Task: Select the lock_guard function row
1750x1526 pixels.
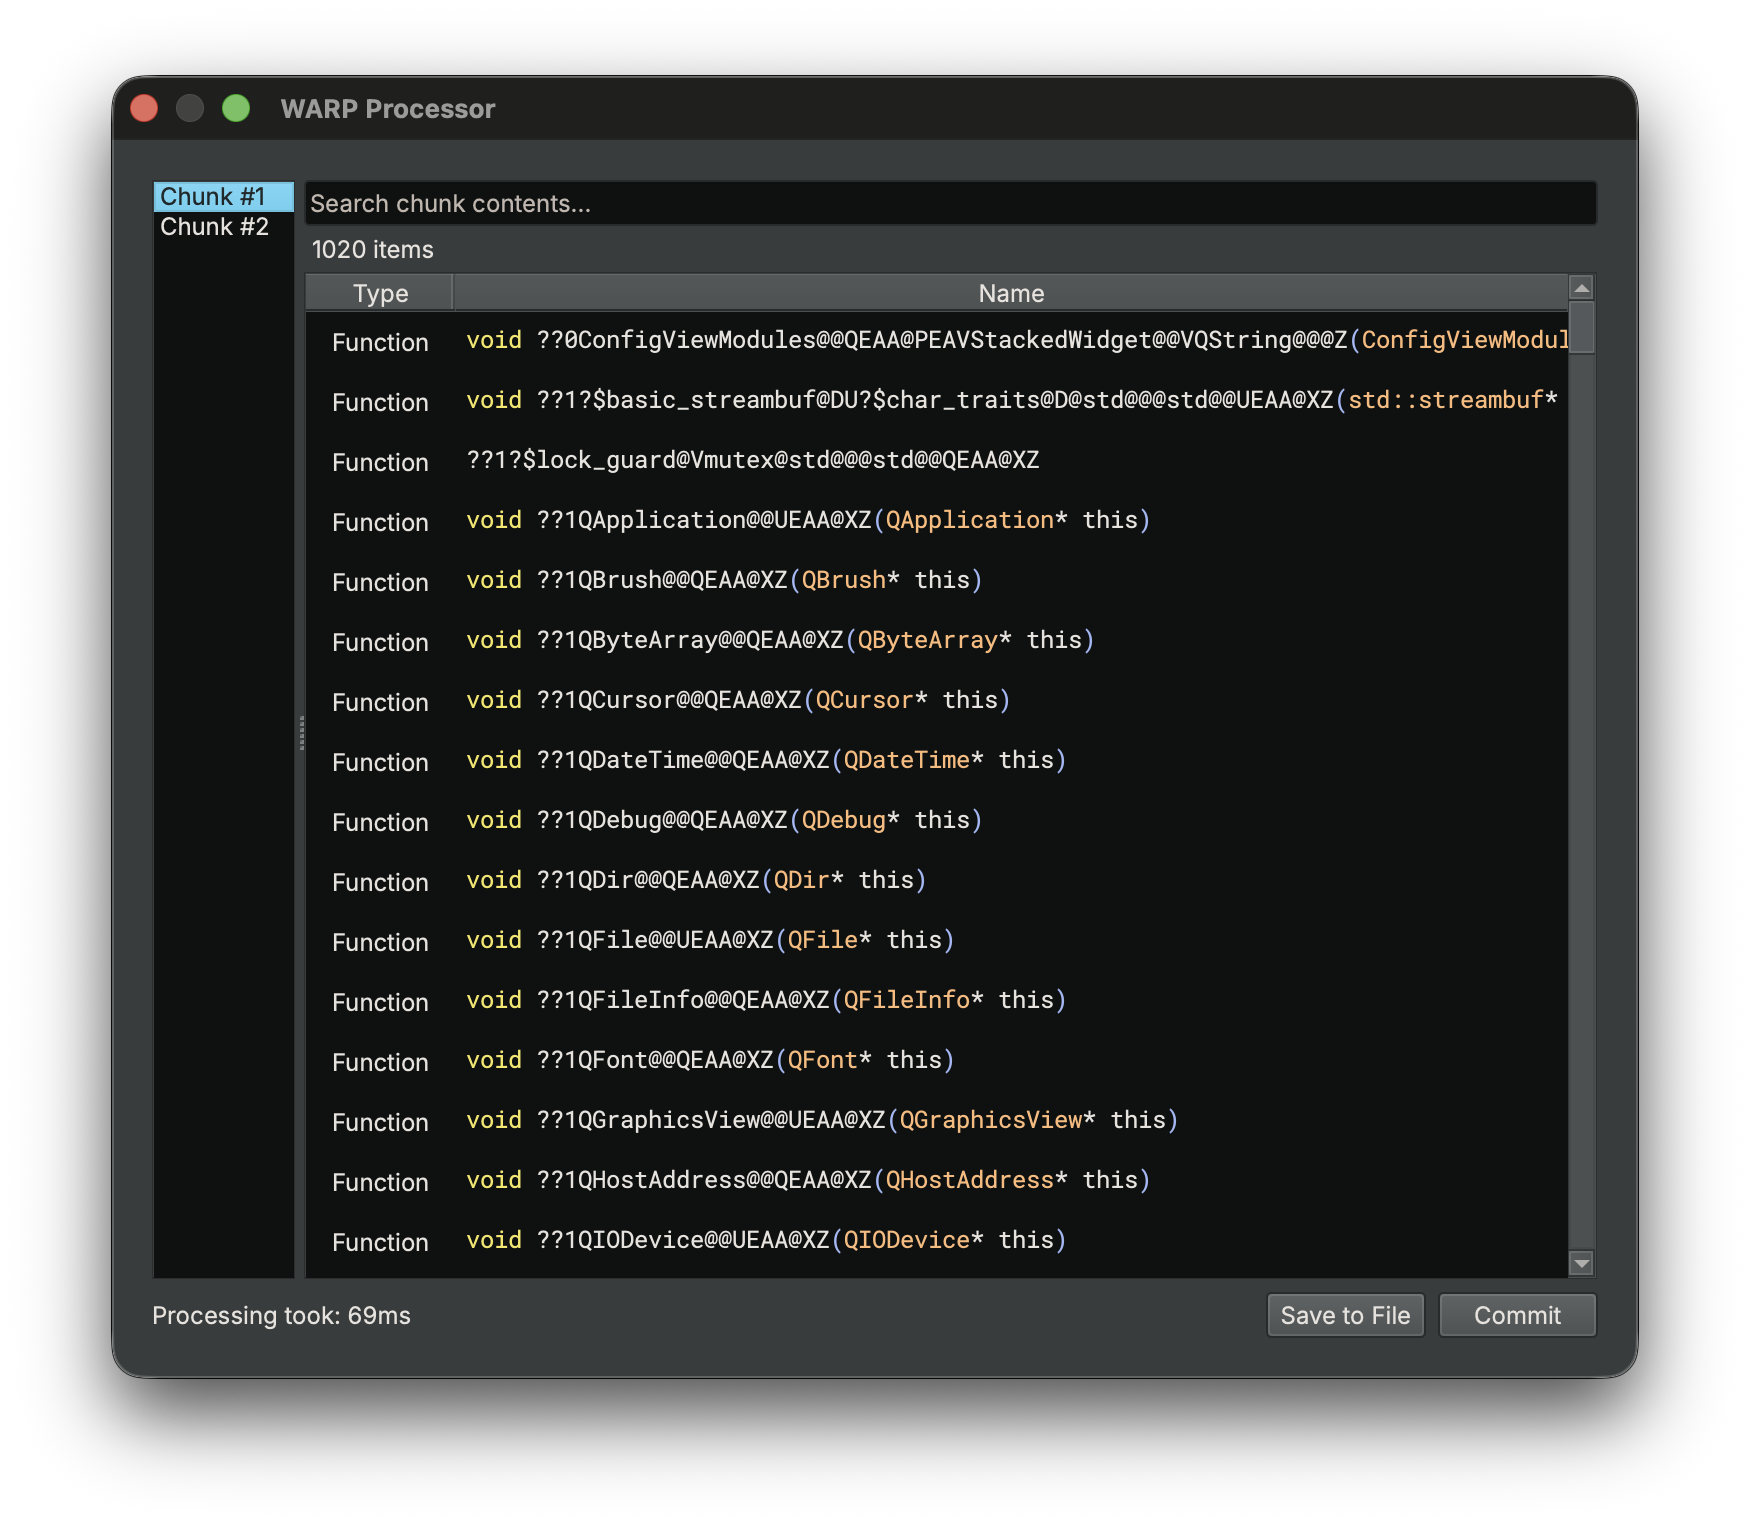Action: (752, 461)
